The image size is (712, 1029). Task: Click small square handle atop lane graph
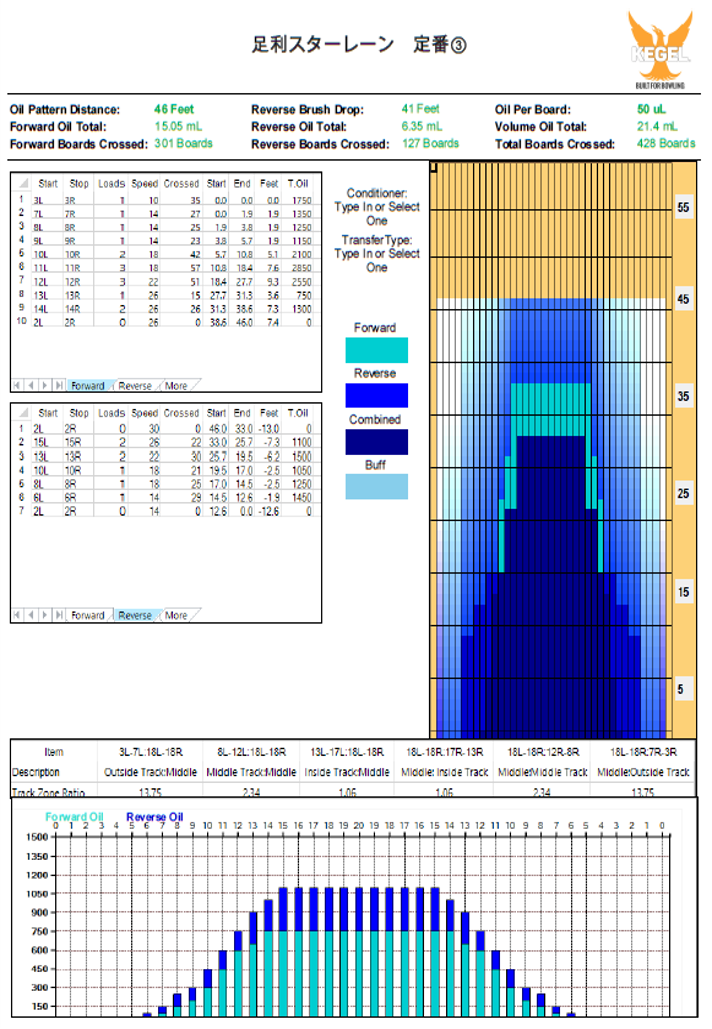[432, 168]
